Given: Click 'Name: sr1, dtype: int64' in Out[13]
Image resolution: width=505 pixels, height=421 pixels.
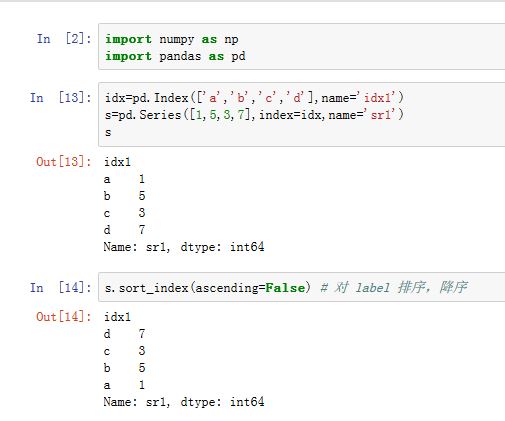Looking at the screenshot, I should point(184,247).
